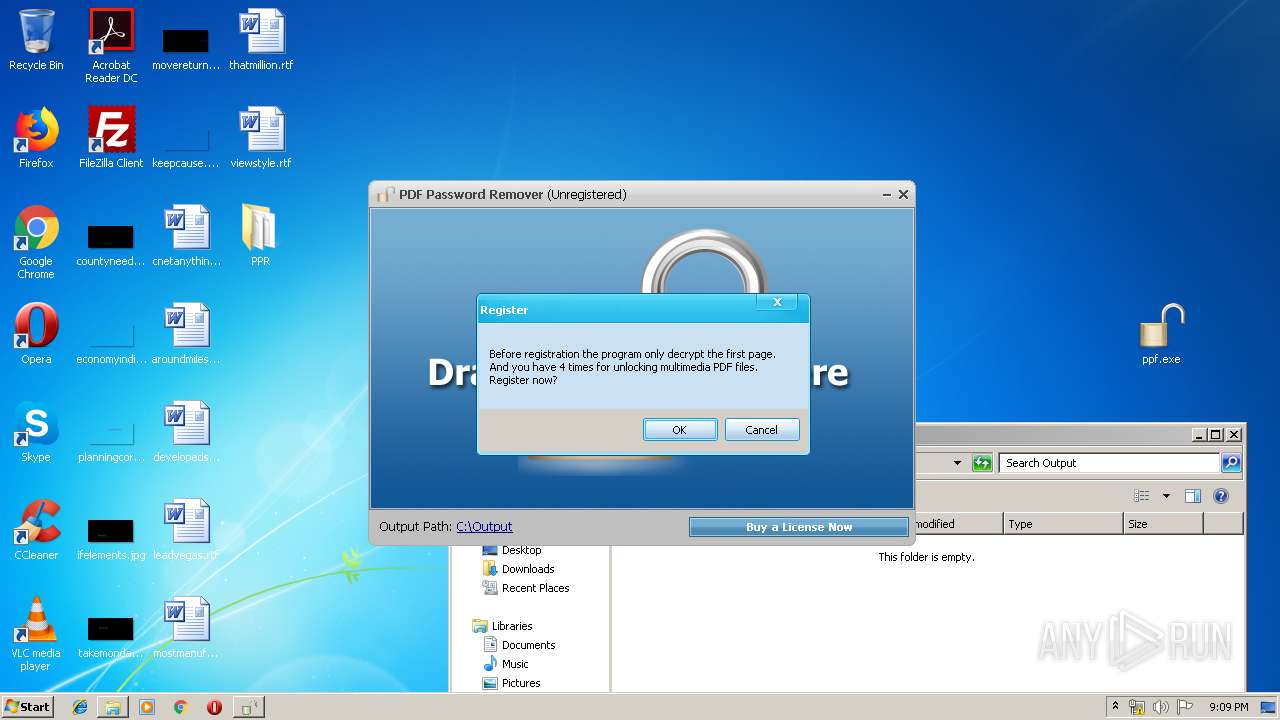1280x720 pixels.
Task: Open the C:\Output path link
Action: click(484, 527)
